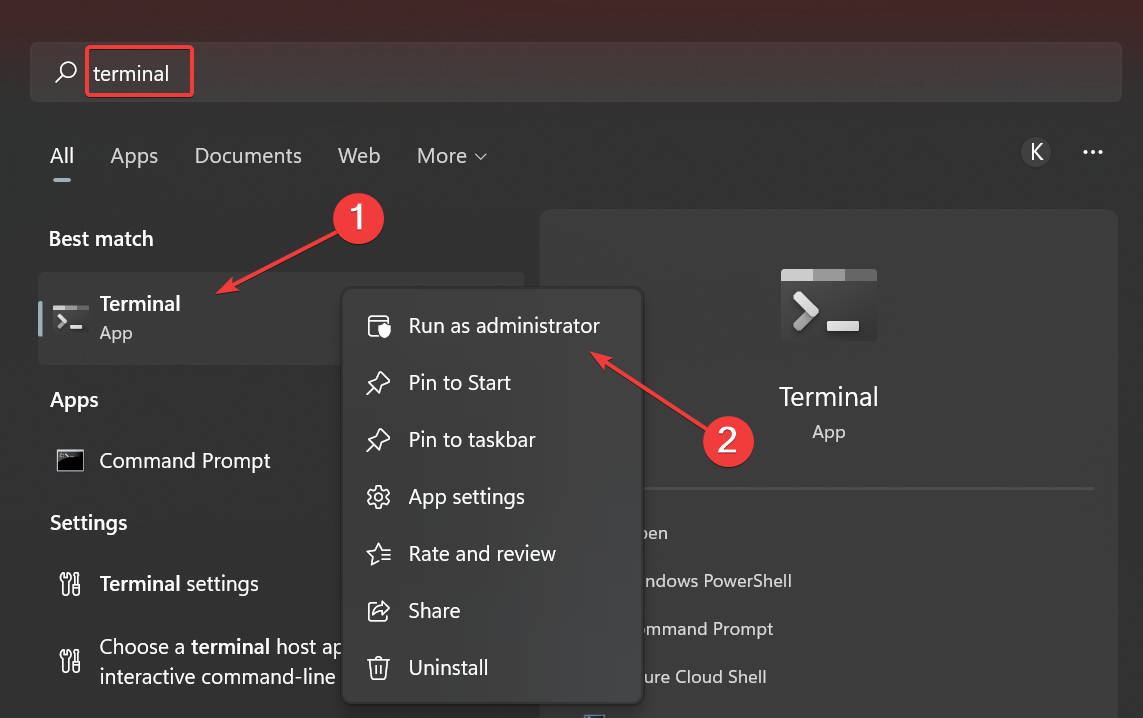Screen dimensions: 1143x718
Task: Click the star icon beside Rate and review
Action: 378,554
